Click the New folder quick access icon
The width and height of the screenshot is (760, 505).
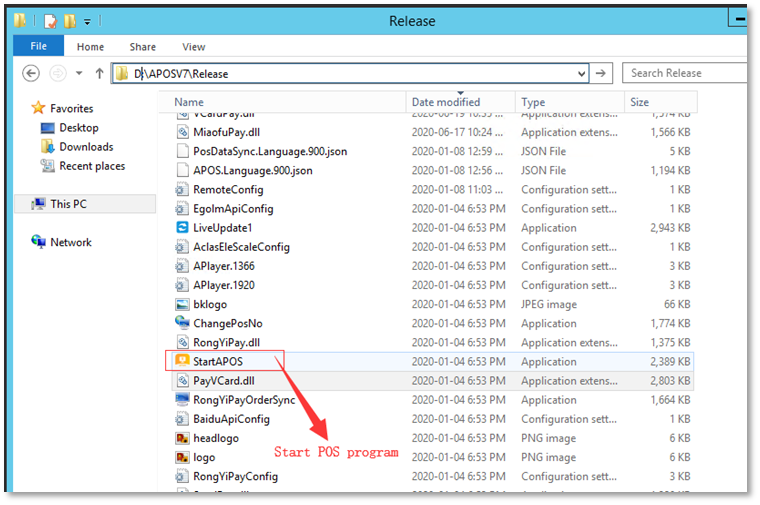point(70,21)
